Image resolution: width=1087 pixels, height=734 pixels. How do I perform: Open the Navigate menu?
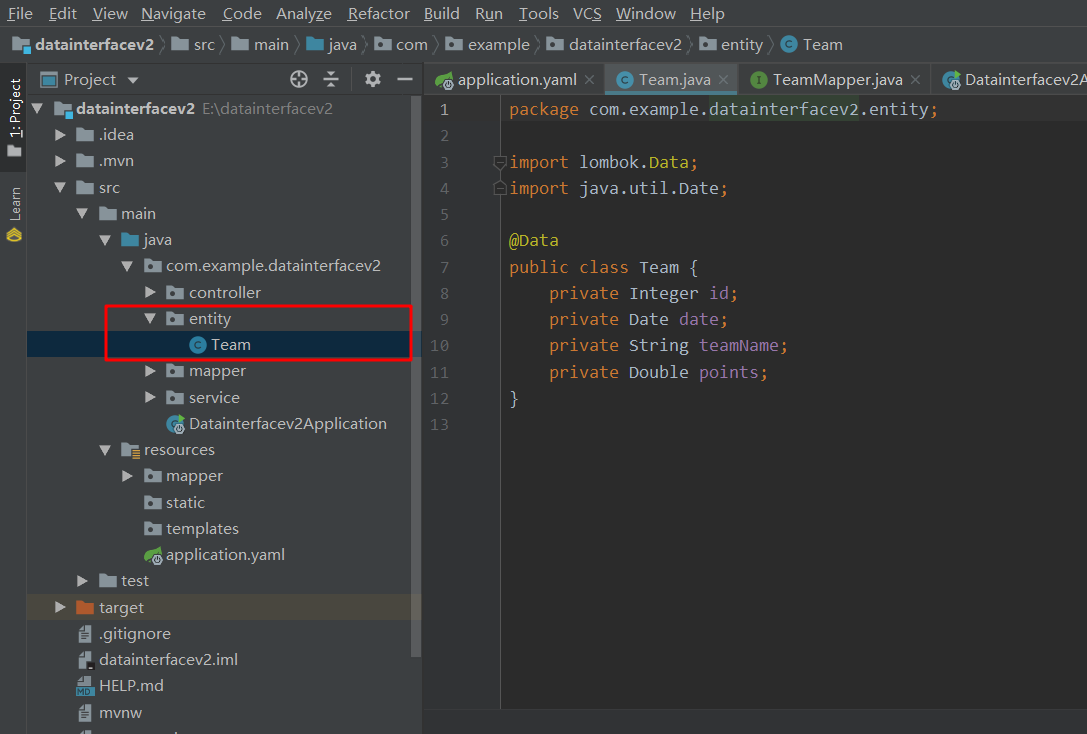173,14
